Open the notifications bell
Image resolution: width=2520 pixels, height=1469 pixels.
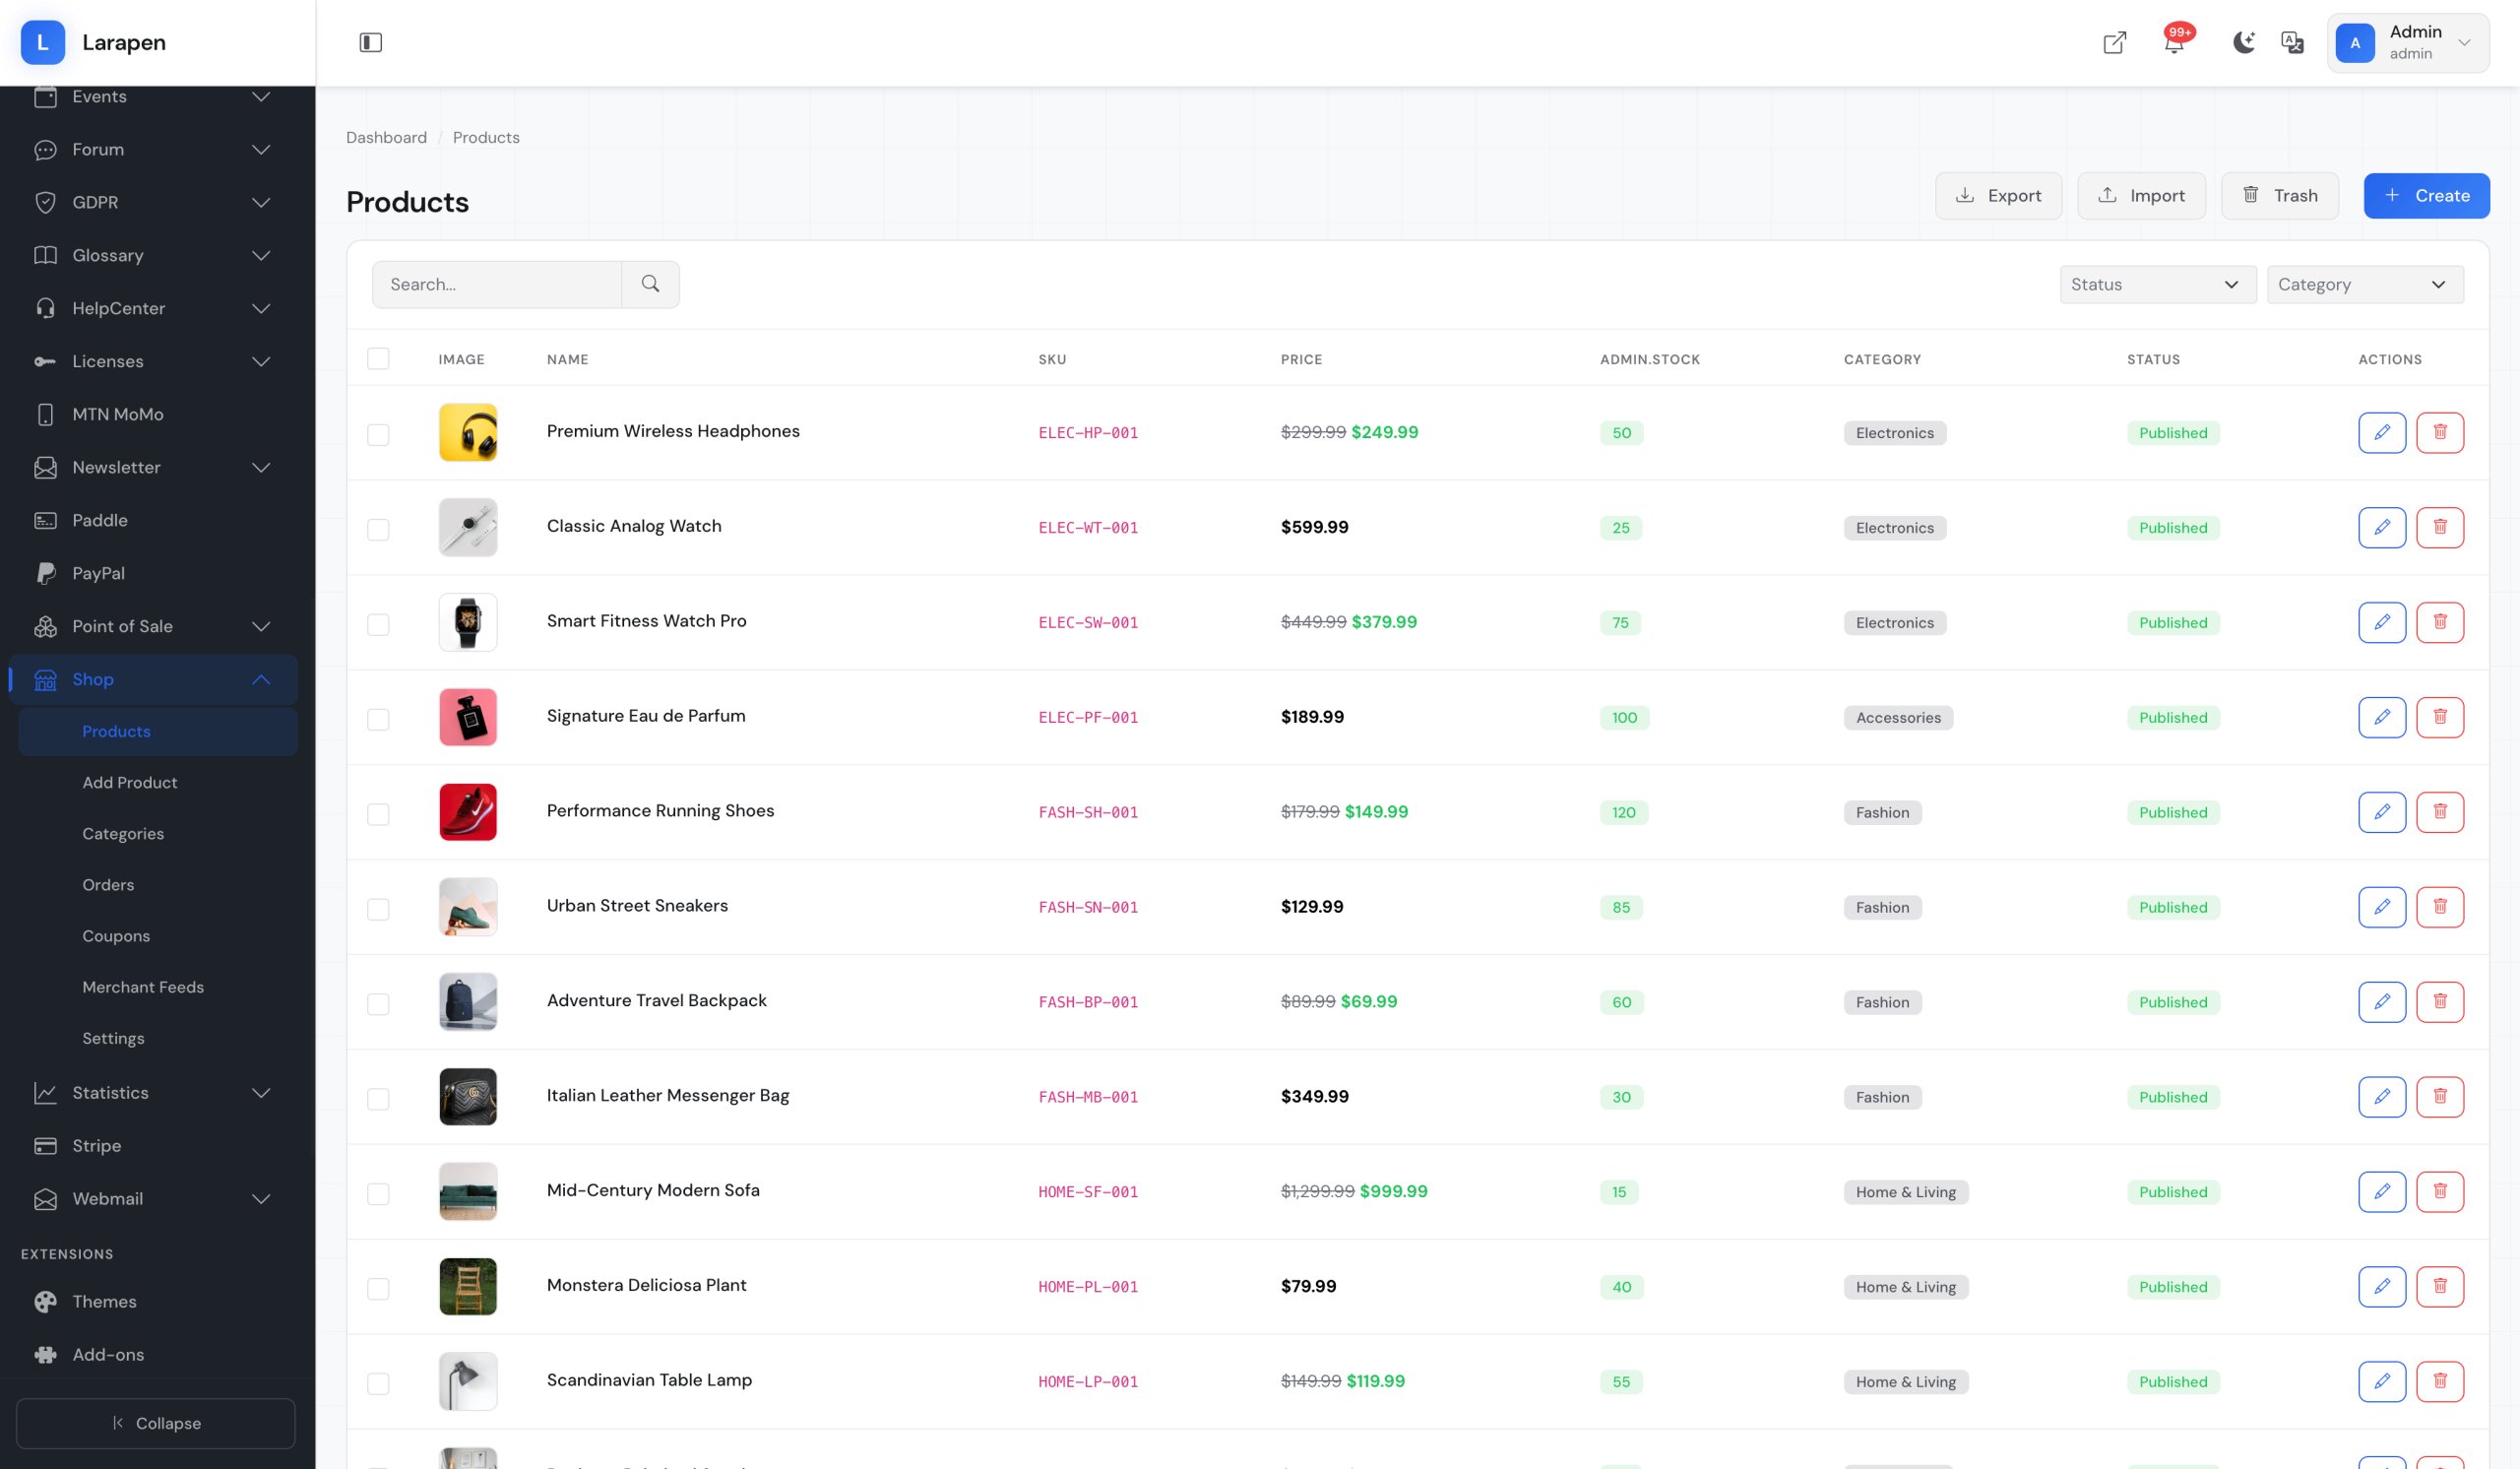pyautogui.click(x=2173, y=43)
